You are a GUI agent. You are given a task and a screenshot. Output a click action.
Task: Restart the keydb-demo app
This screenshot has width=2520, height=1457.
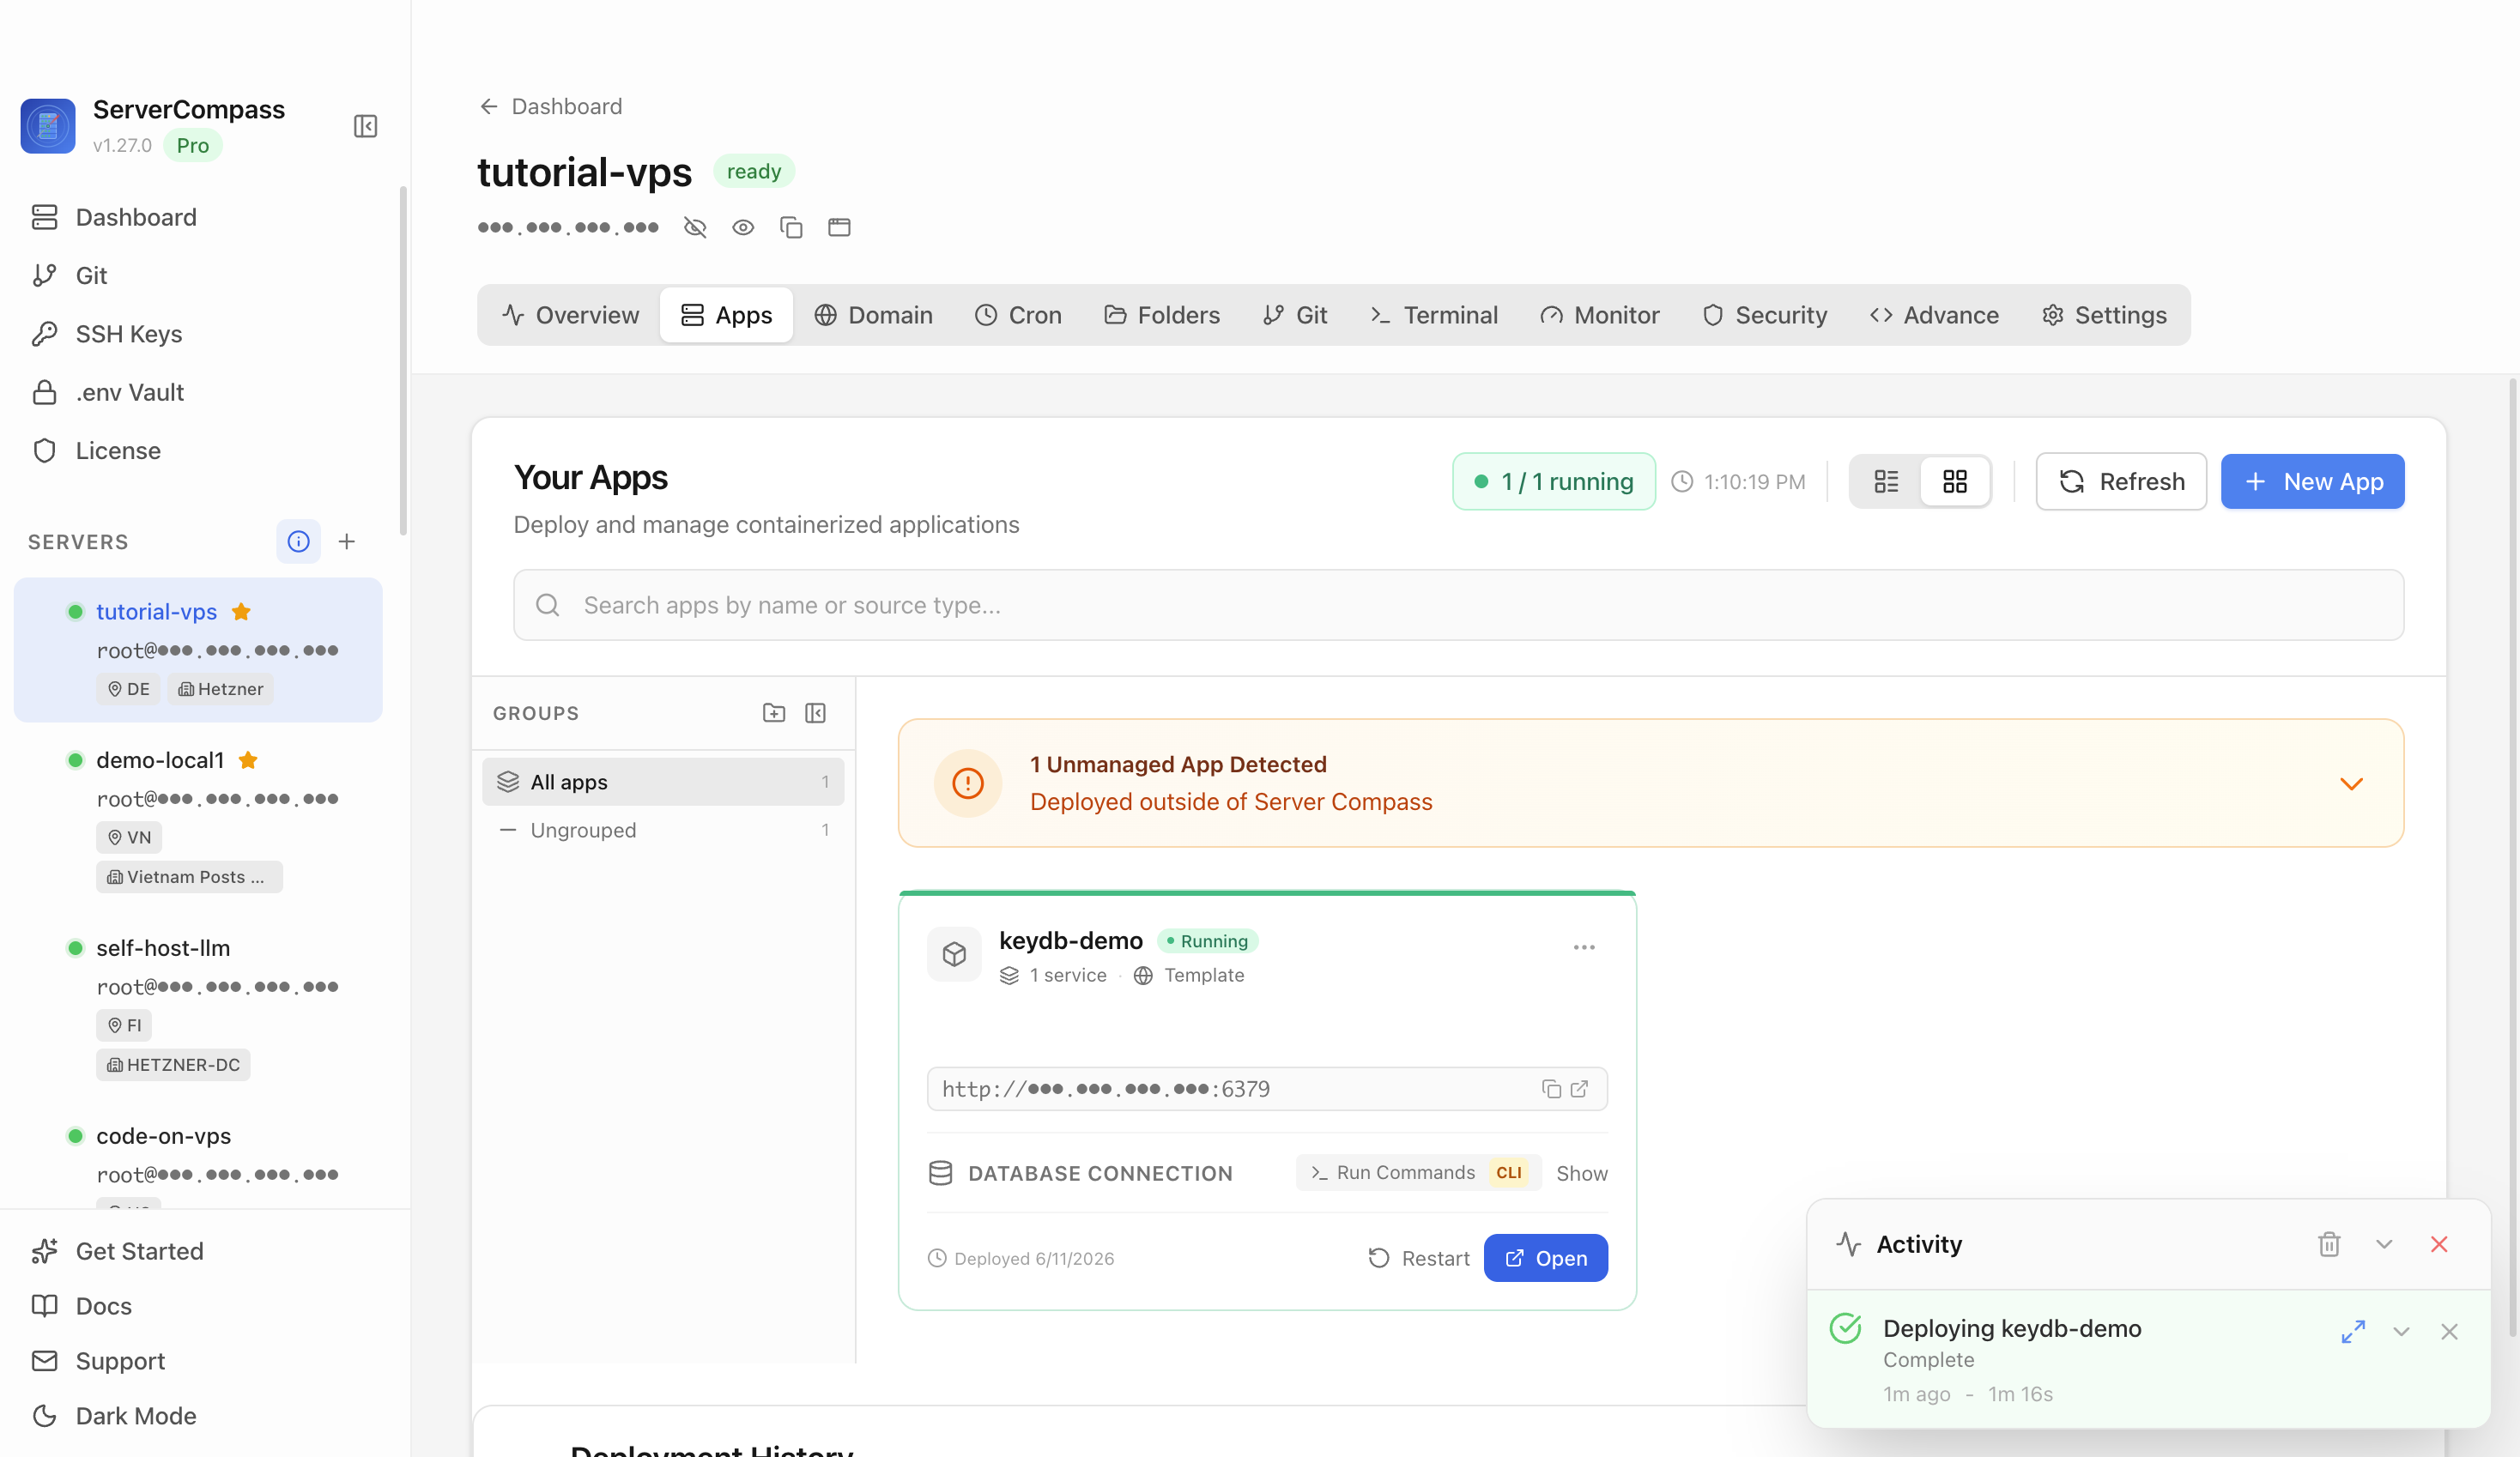coord(1418,1258)
